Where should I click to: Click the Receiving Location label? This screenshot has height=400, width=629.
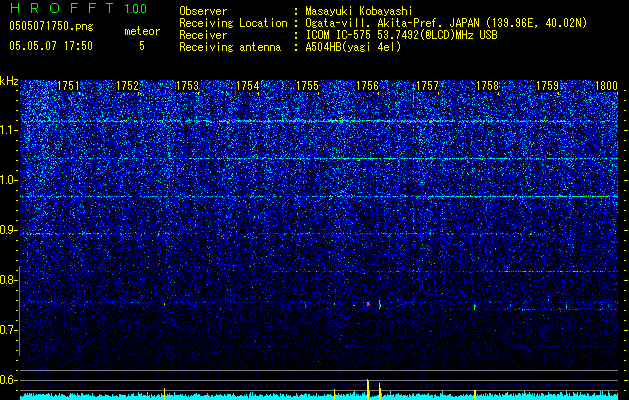(x=233, y=23)
